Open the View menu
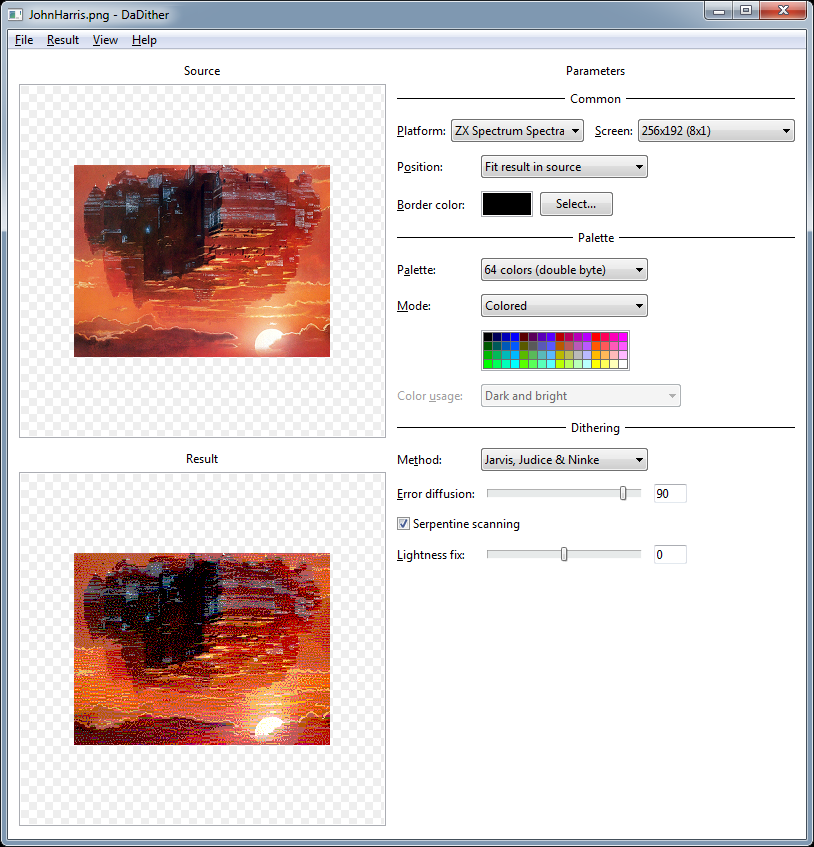The height and width of the screenshot is (847, 814). pyautogui.click(x=105, y=40)
